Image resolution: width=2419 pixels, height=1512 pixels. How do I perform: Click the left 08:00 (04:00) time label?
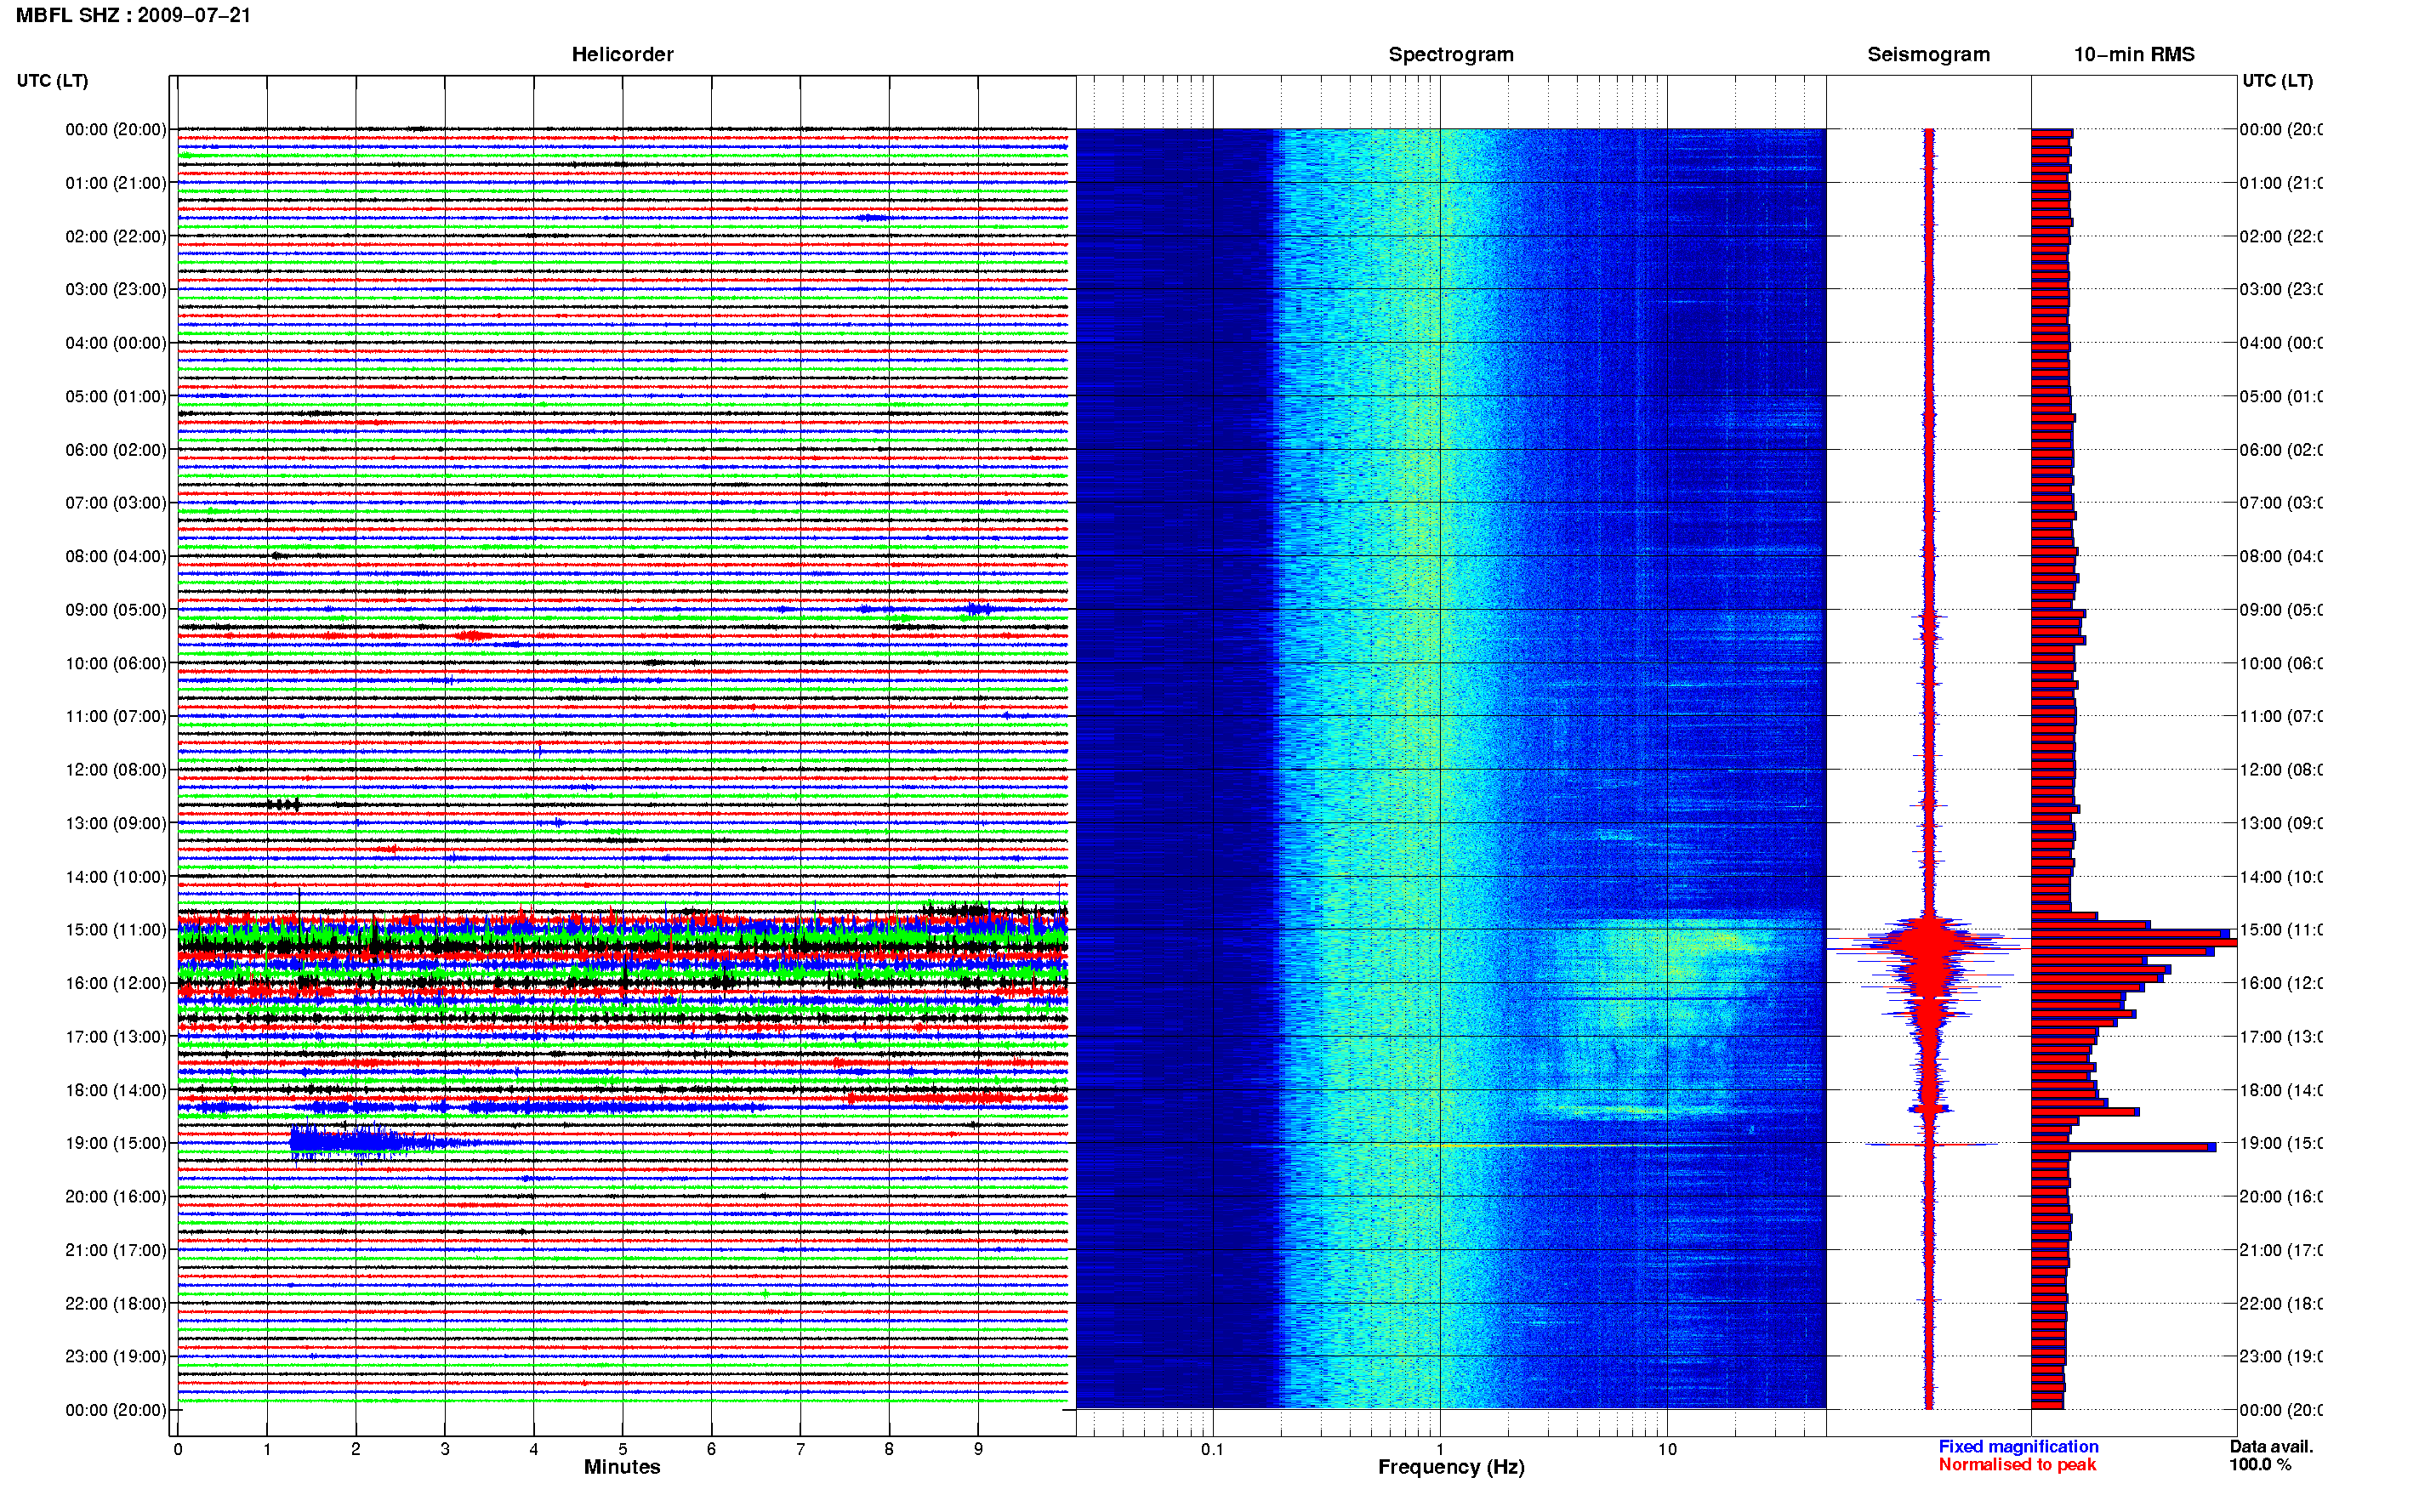[x=116, y=556]
